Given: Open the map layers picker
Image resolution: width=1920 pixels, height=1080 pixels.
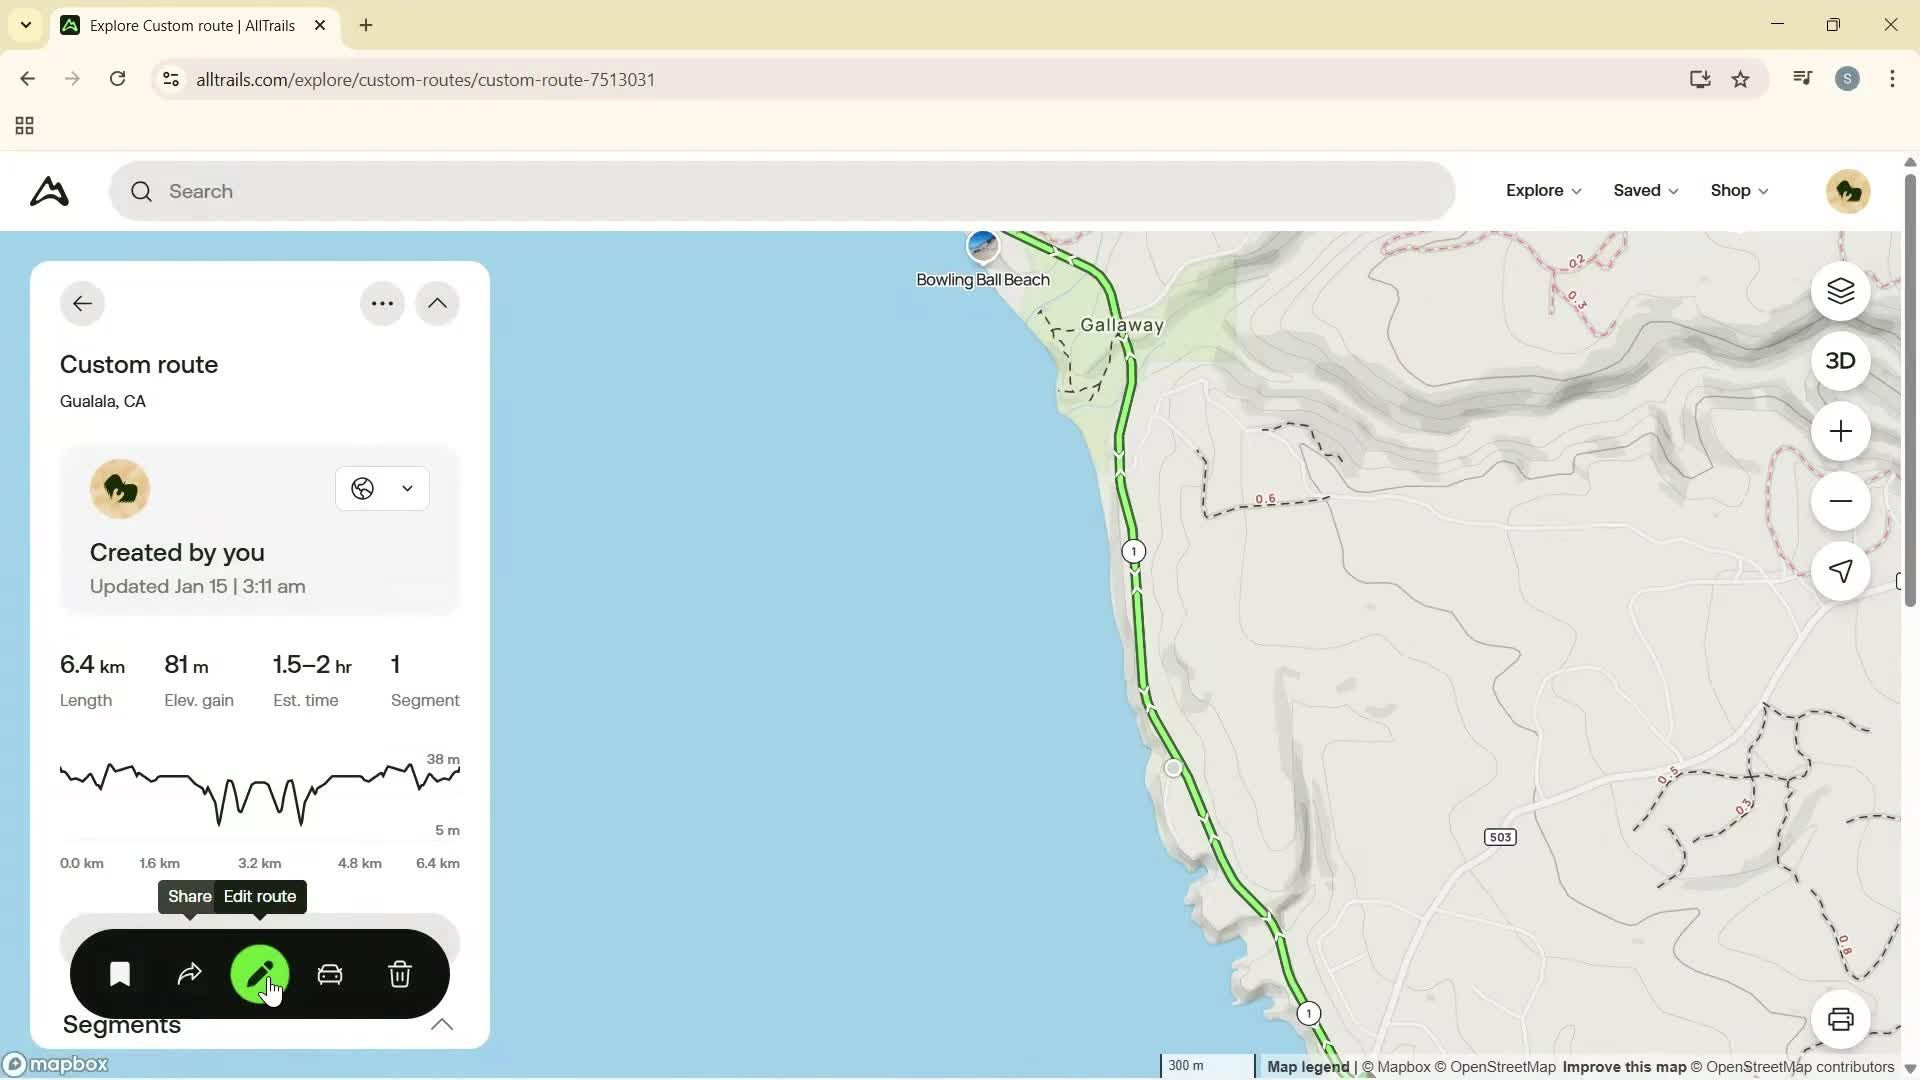Looking at the screenshot, I should click(1841, 291).
